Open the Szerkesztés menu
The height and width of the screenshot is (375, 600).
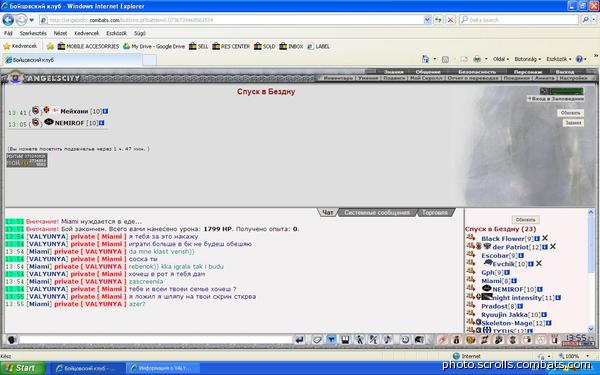coord(33,34)
